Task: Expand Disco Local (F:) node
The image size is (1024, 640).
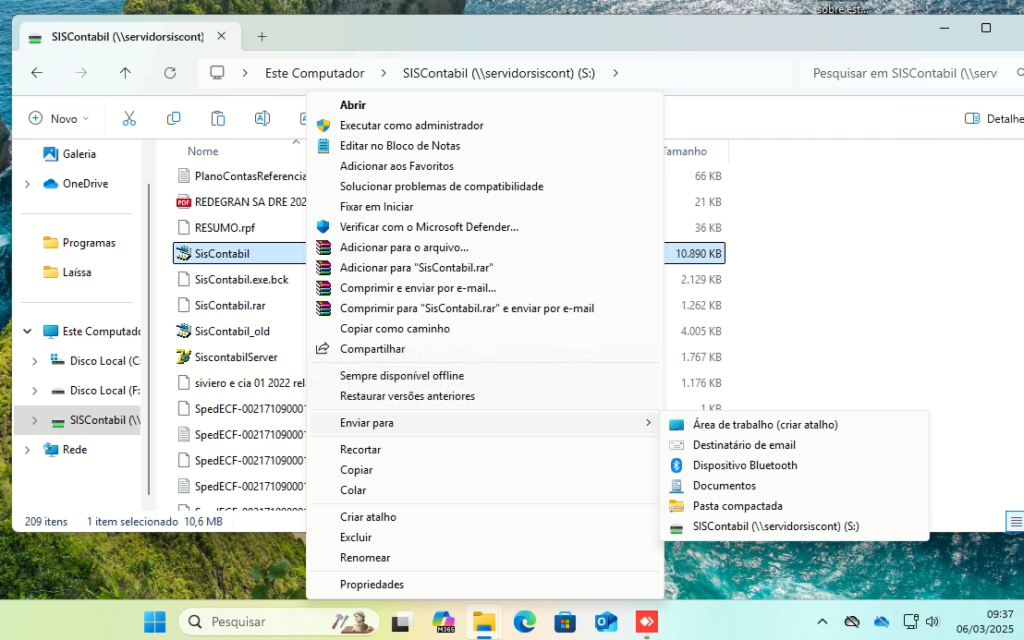Action: click(x=35, y=391)
